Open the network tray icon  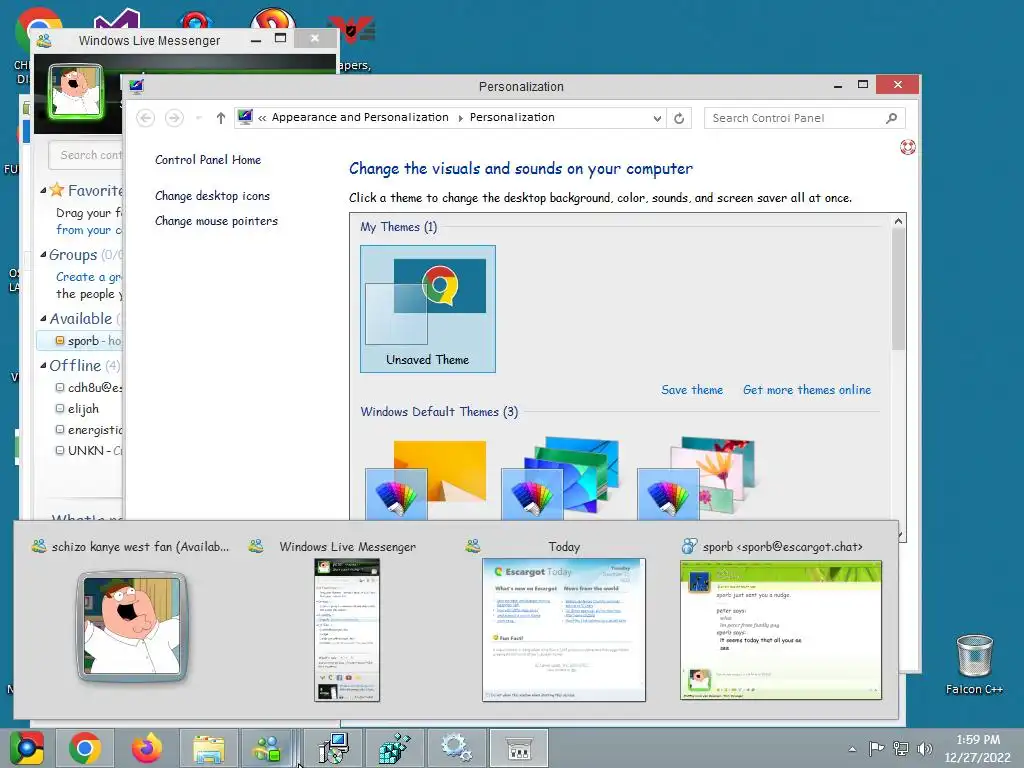[901, 748]
